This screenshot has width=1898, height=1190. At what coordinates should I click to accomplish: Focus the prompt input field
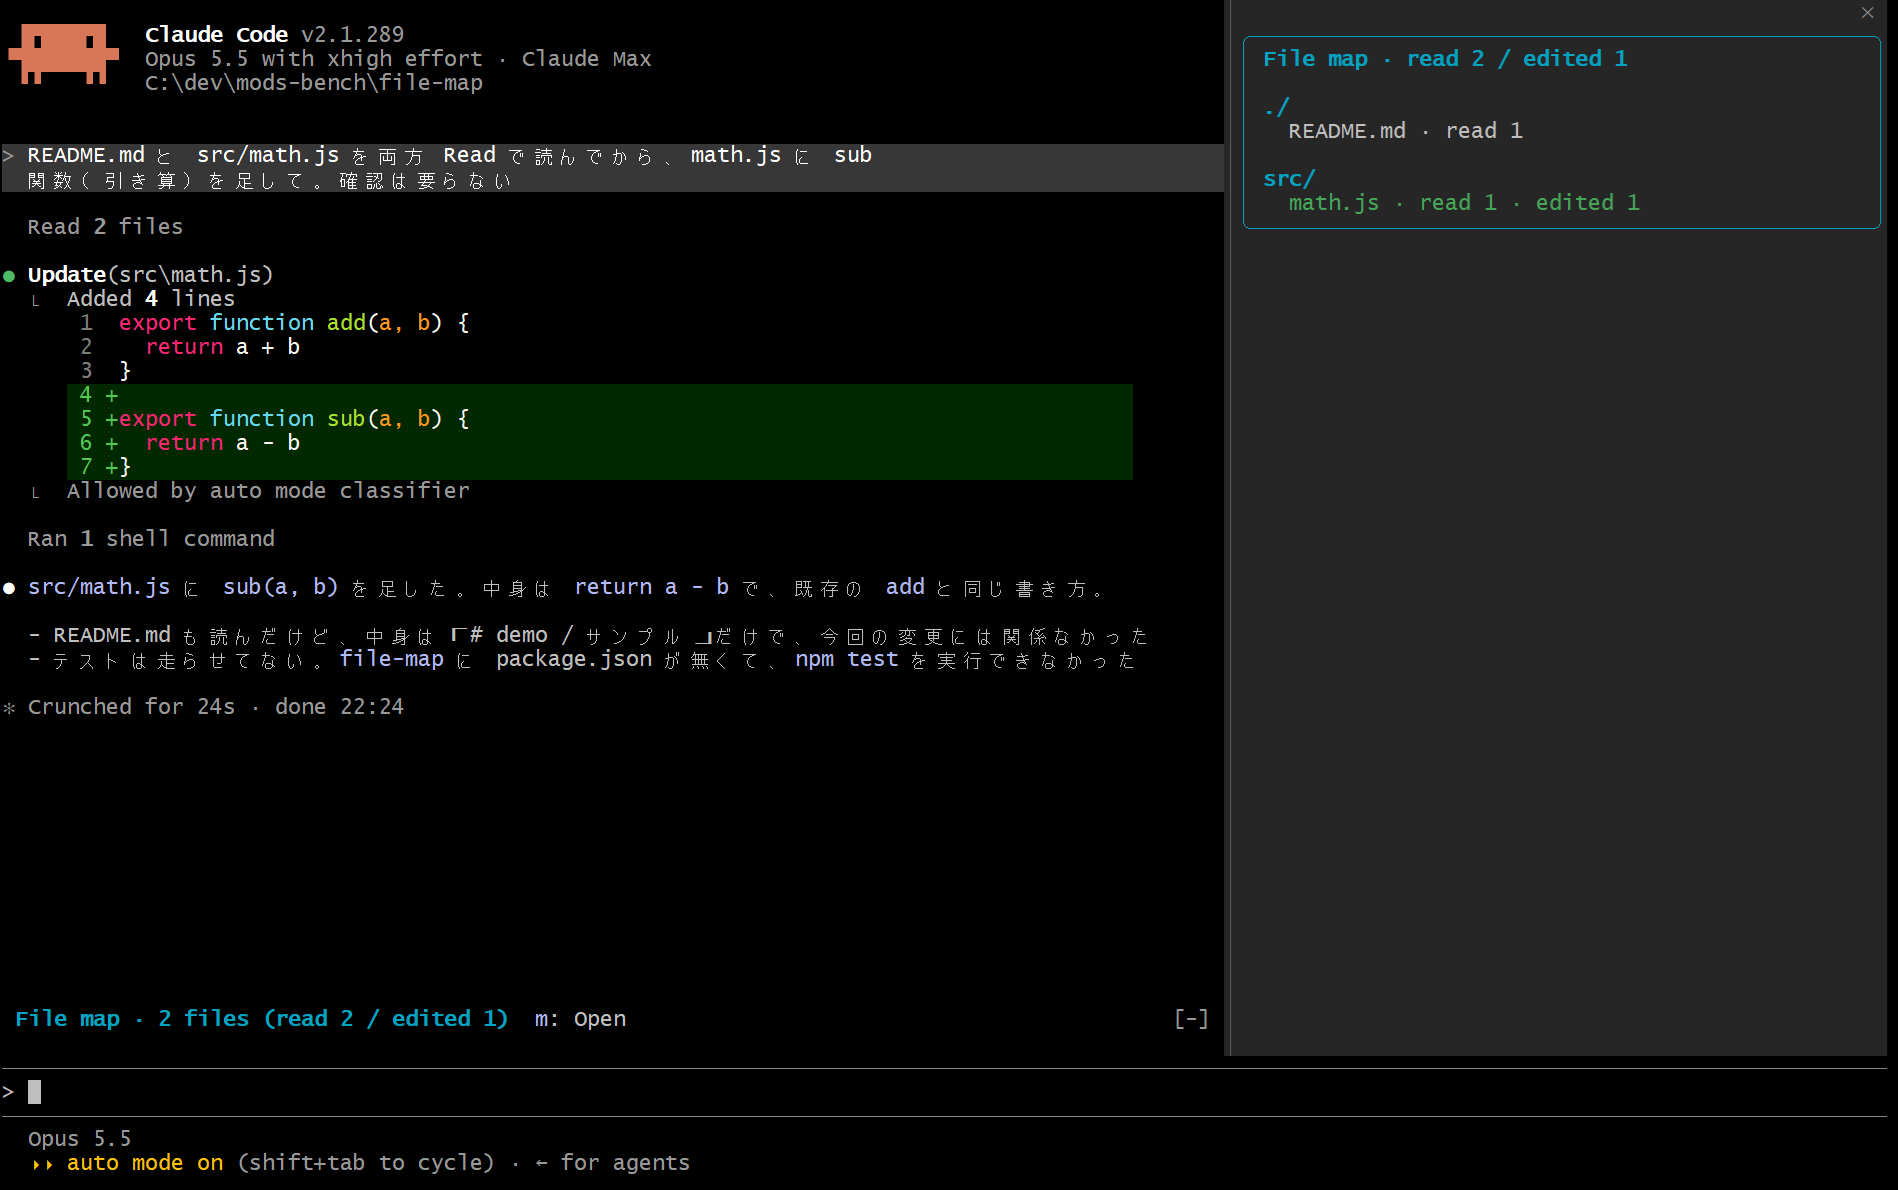click(x=944, y=1092)
